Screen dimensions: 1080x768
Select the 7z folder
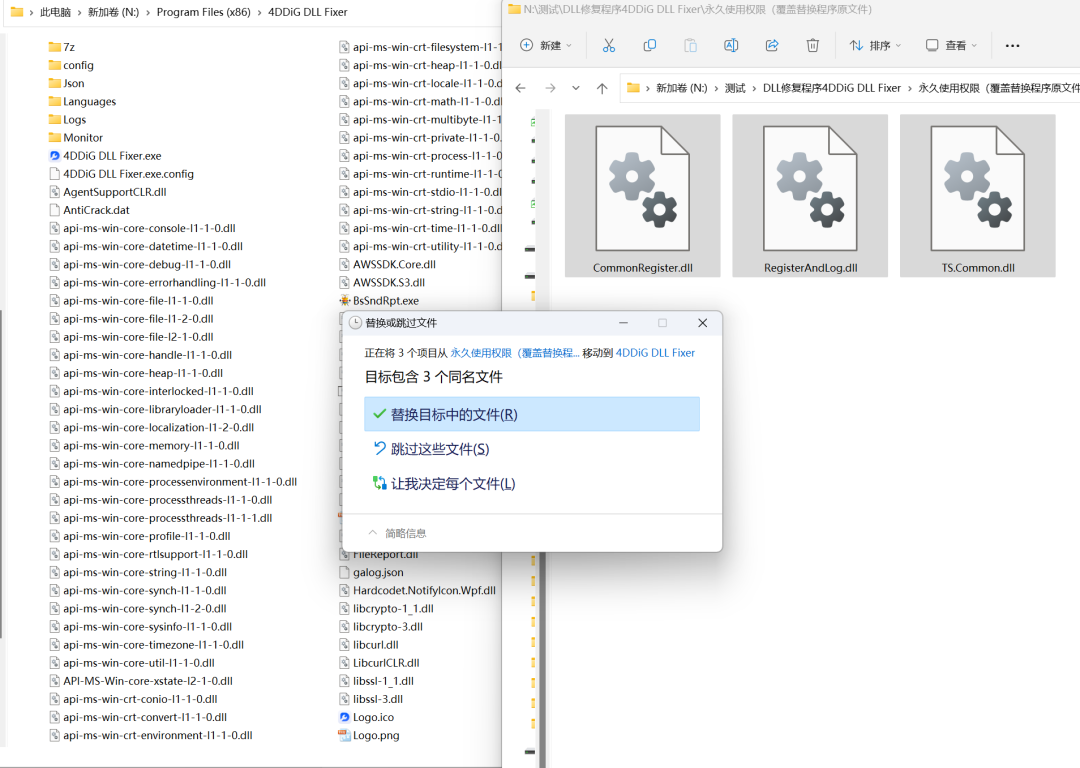pyautogui.click(x=62, y=47)
